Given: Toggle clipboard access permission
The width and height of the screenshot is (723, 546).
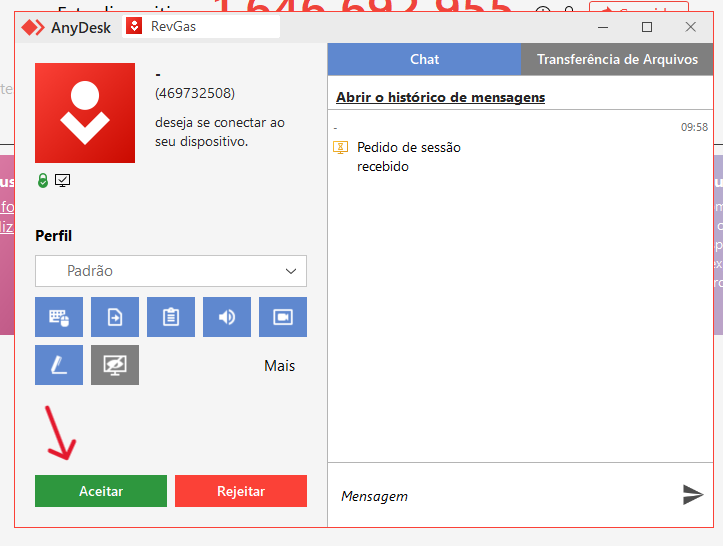Looking at the screenshot, I should (x=171, y=317).
